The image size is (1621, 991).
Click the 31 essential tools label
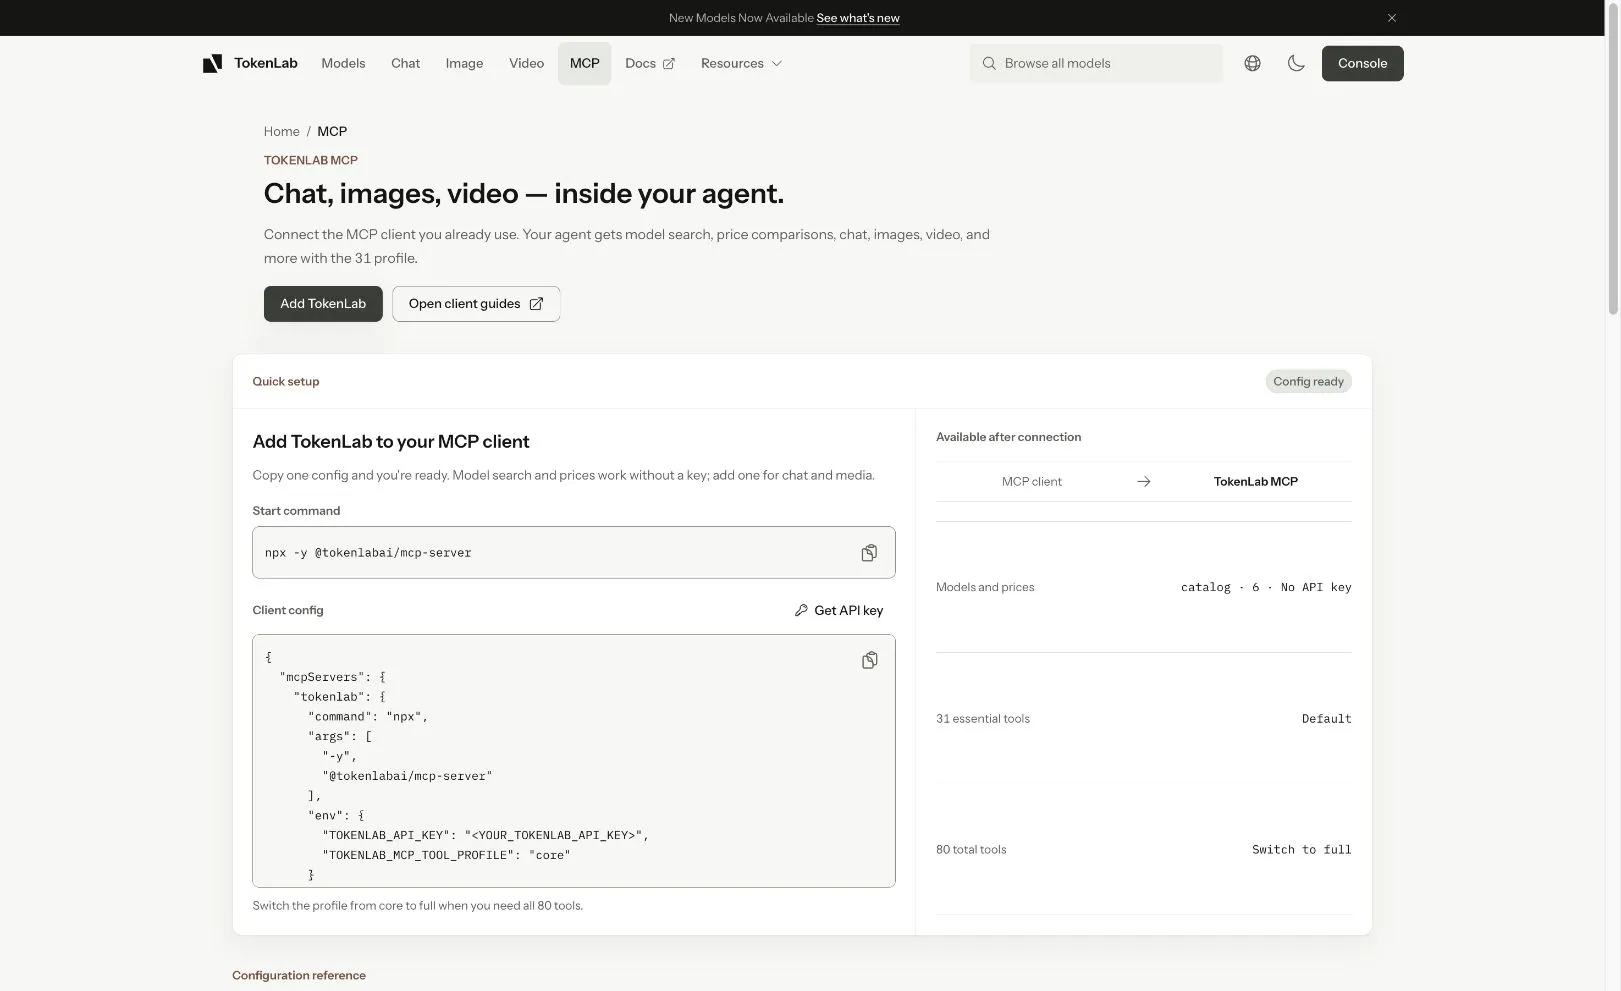click(983, 719)
